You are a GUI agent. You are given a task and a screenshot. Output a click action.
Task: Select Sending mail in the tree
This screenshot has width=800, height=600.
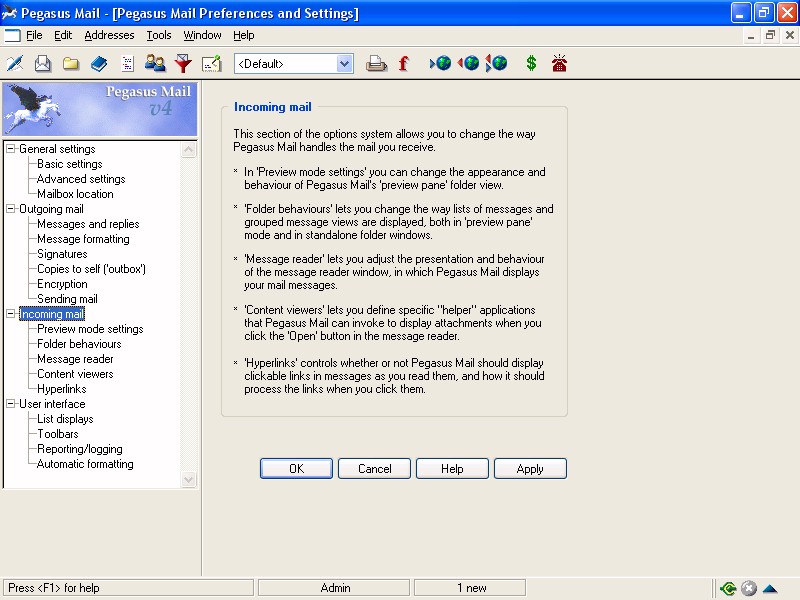67,299
